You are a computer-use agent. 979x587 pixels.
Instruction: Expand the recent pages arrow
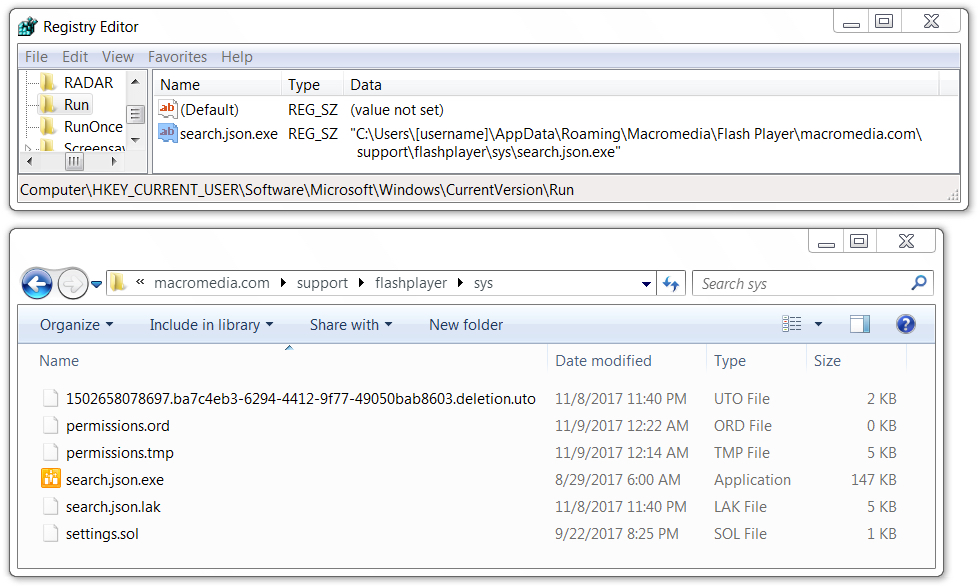pyautogui.click(x=97, y=284)
